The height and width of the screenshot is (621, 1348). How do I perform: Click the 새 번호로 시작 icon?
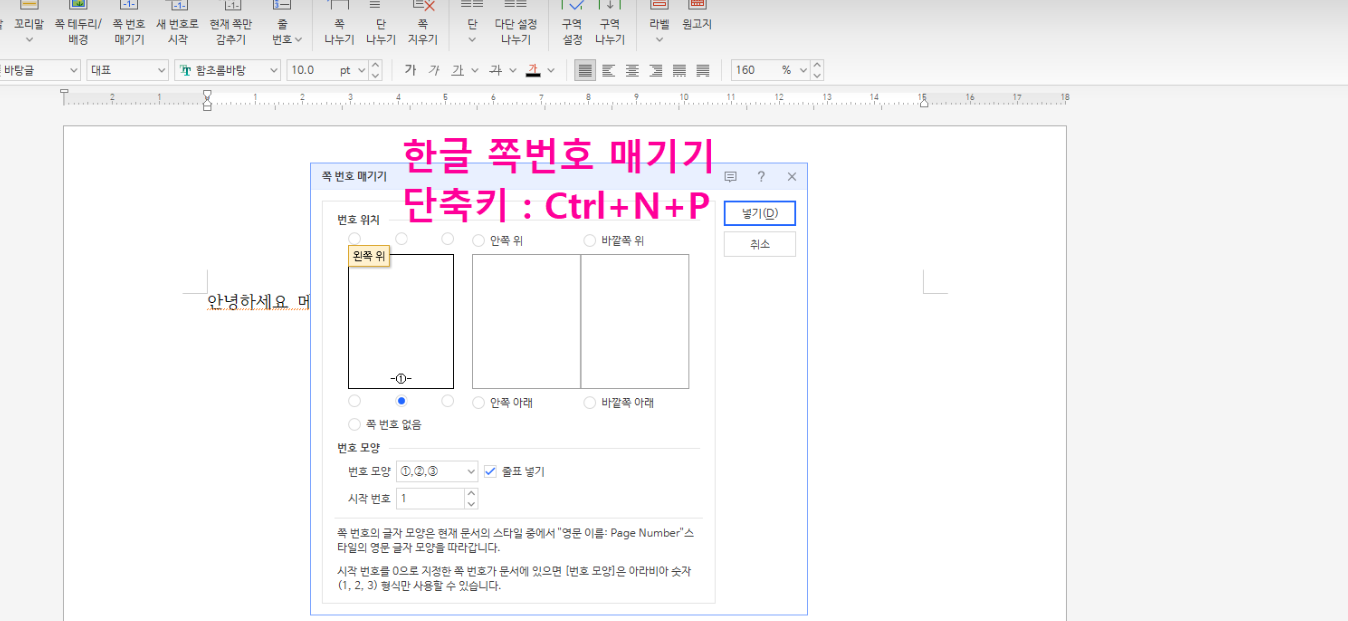(177, 23)
